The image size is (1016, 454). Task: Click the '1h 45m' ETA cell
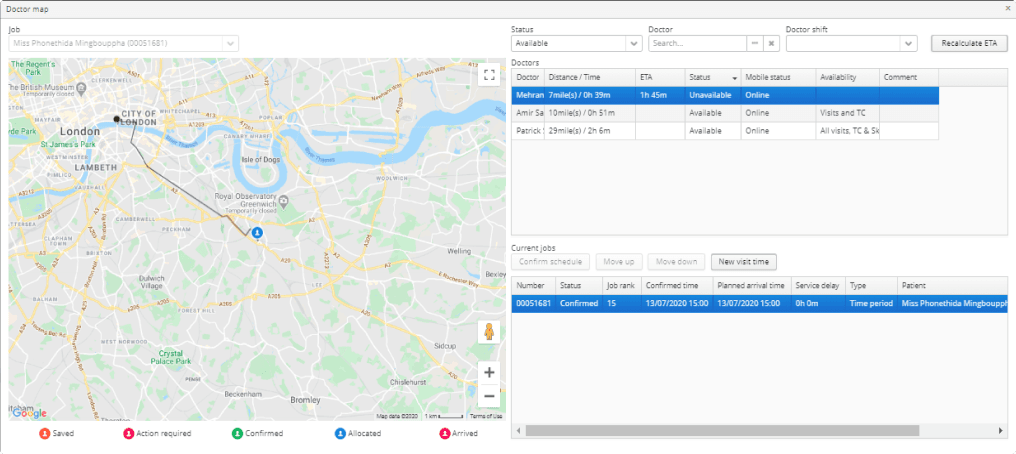tap(660, 95)
